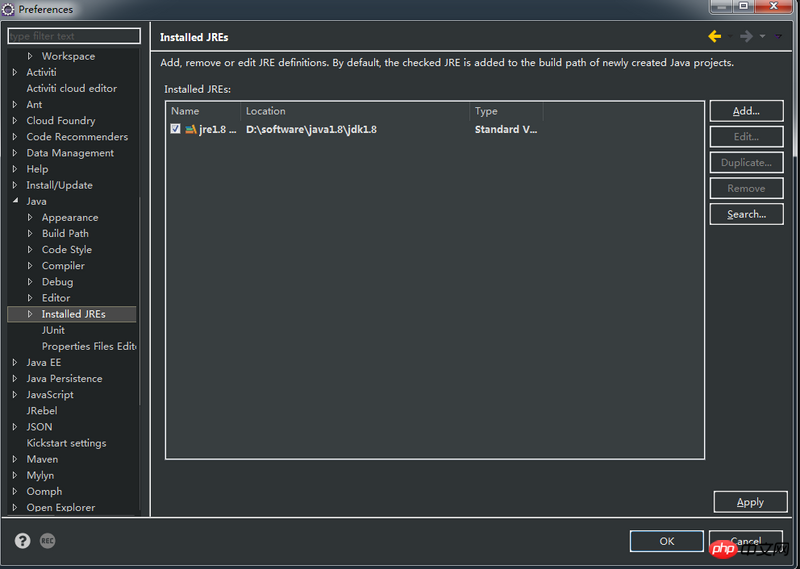The width and height of the screenshot is (800, 569).
Task: Select the JRebel preference page
Action: point(42,411)
